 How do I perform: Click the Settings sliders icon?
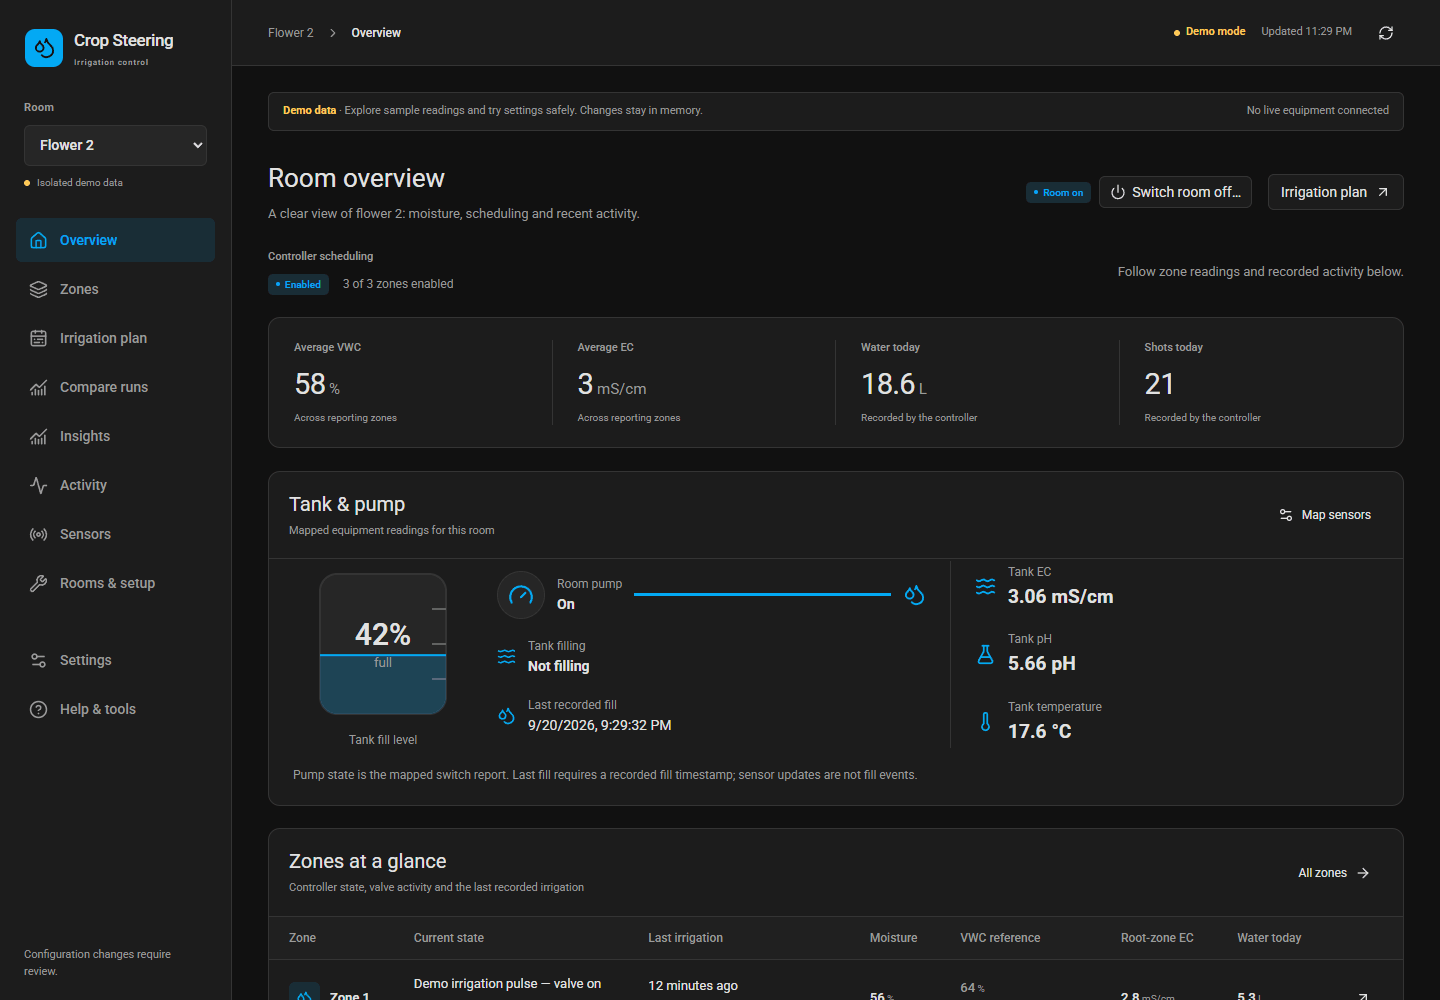pos(39,660)
